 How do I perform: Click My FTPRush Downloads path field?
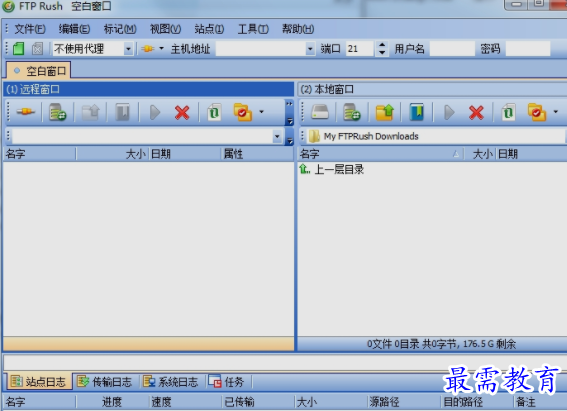(x=435, y=137)
